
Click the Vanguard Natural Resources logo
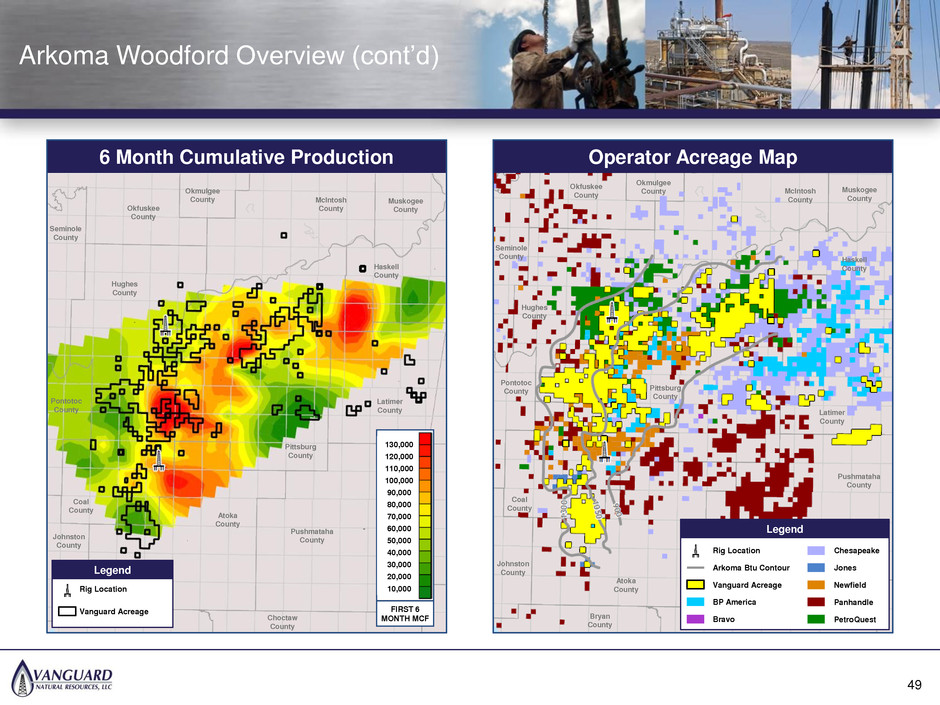point(62,675)
